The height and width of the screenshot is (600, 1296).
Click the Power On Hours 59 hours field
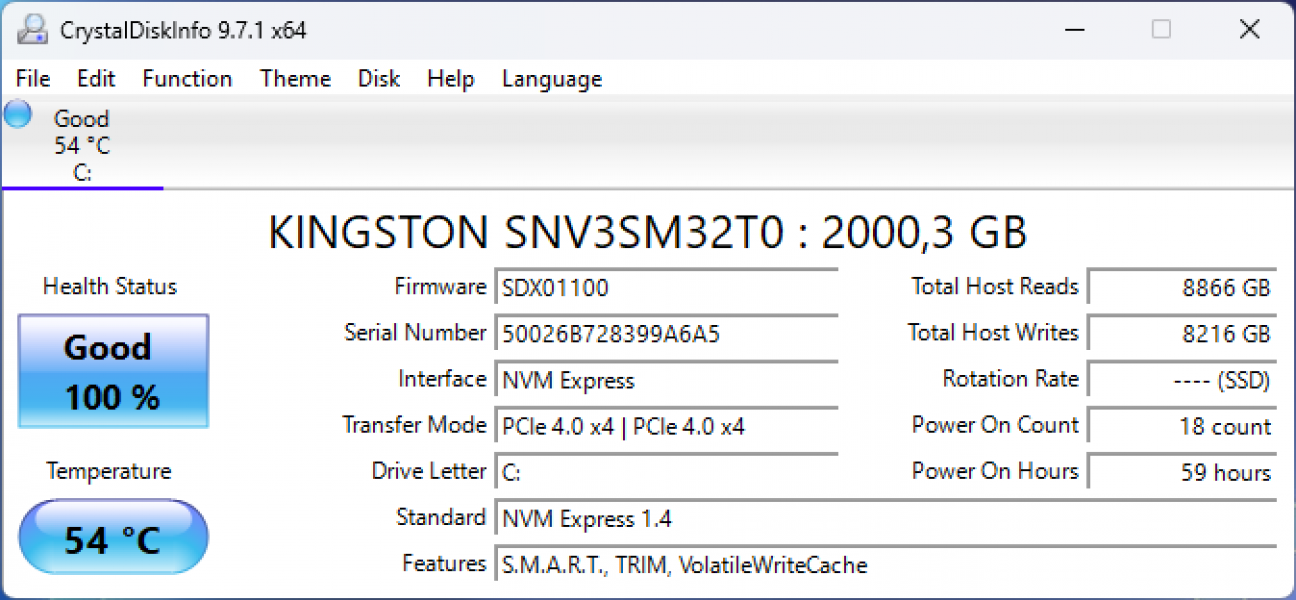(1181, 472)
